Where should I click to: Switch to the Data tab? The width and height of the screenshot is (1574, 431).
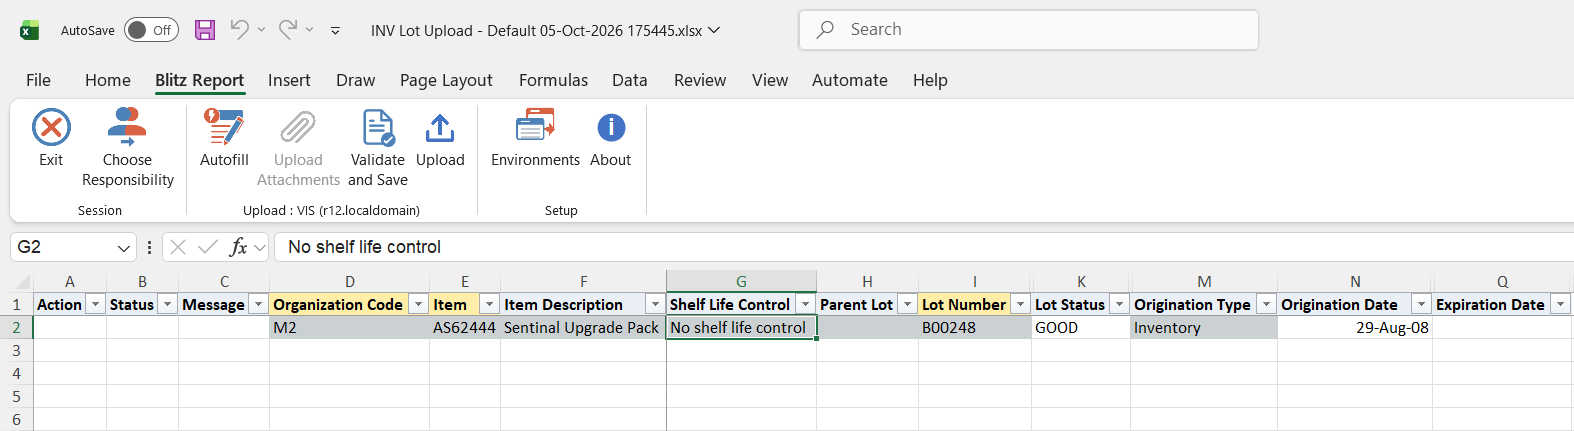coord(630,80)
